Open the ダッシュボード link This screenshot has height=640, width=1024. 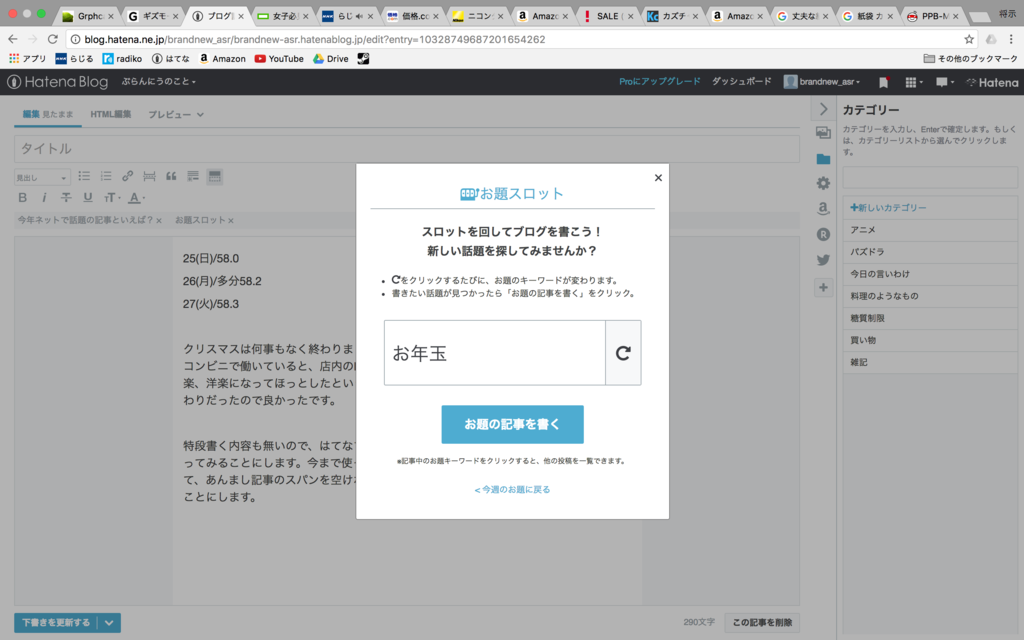pos(741,82)
